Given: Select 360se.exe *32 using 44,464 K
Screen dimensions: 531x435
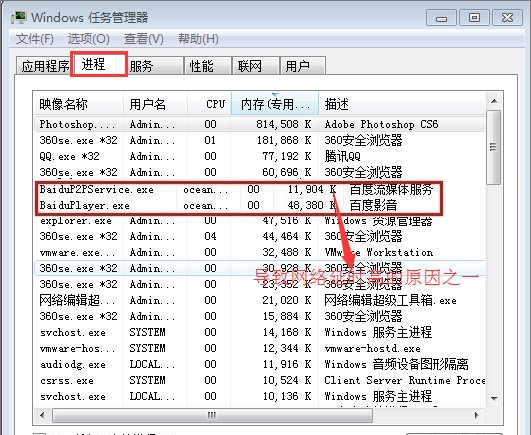Looking at the screenshot, I should pos(260,236).
